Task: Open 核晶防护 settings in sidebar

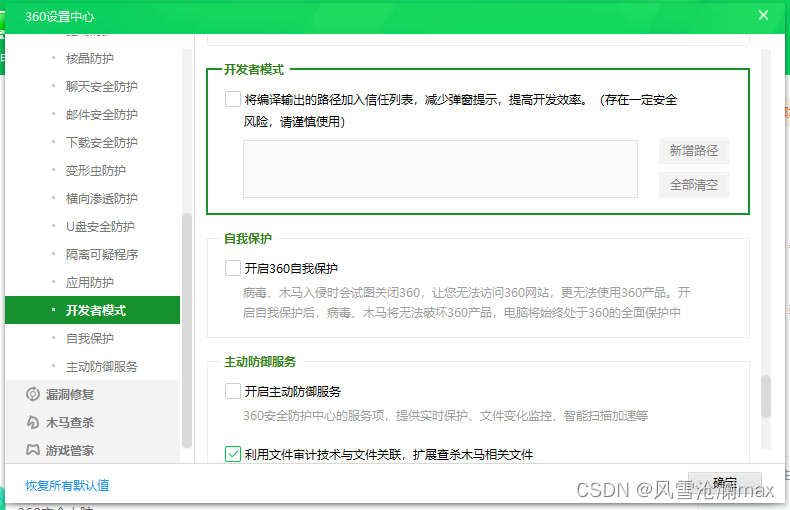Action: click(90, 58)
